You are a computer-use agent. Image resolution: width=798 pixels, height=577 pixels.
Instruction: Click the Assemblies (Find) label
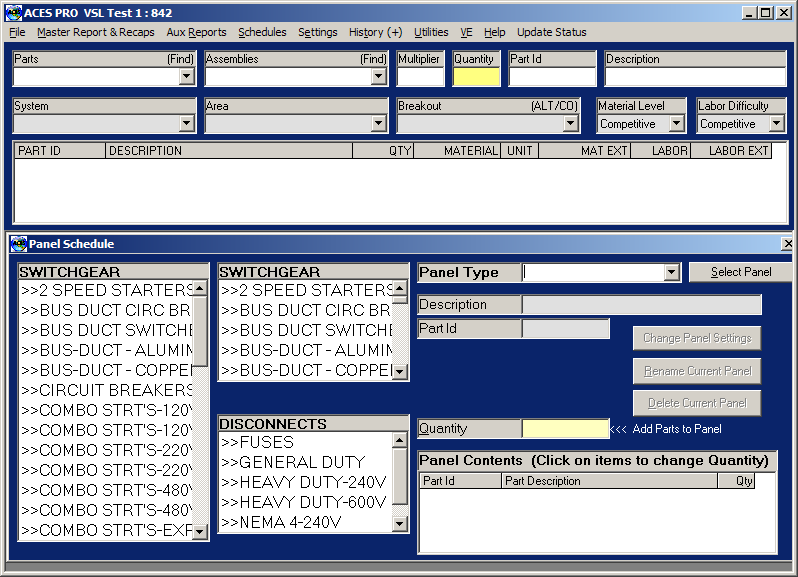(x=373, y=59)
